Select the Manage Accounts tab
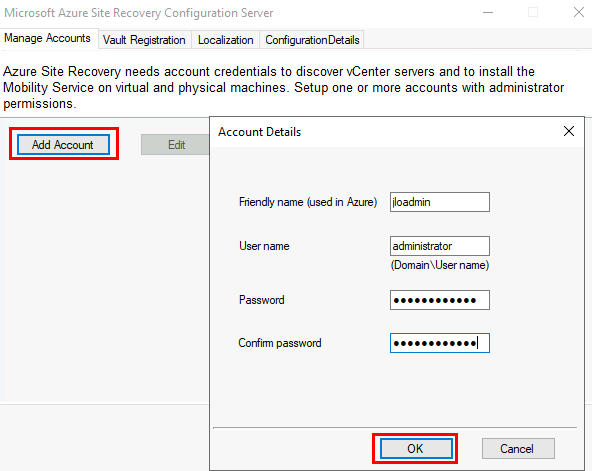 [48, 38]
